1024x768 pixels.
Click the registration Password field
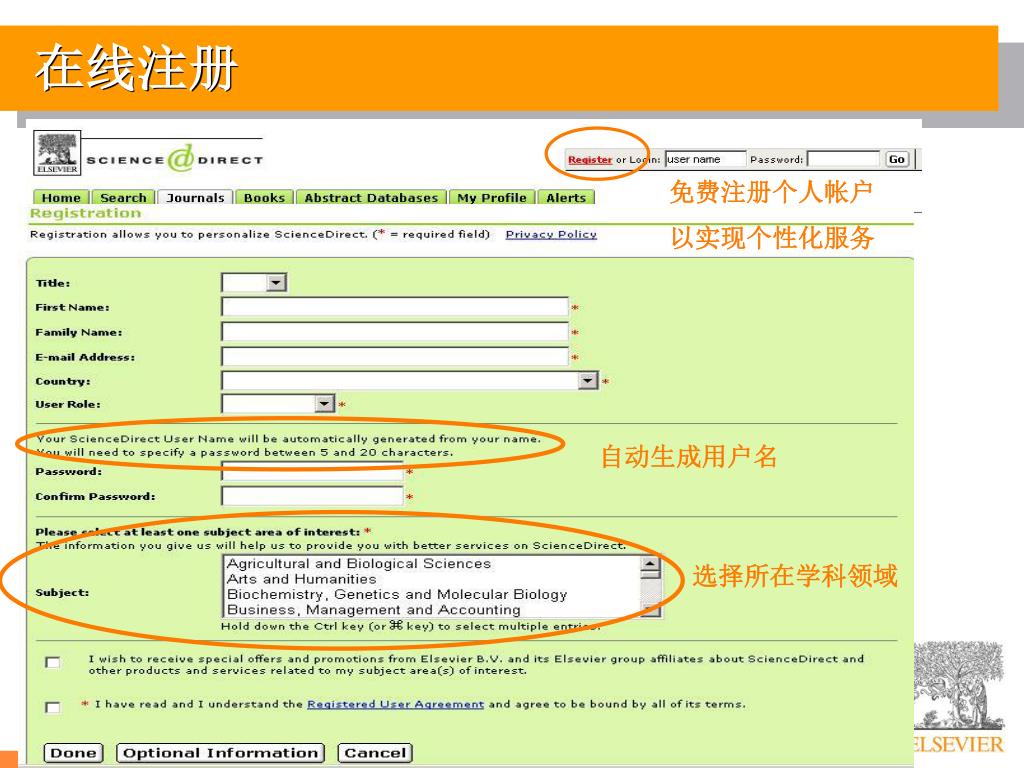(312, 472)
